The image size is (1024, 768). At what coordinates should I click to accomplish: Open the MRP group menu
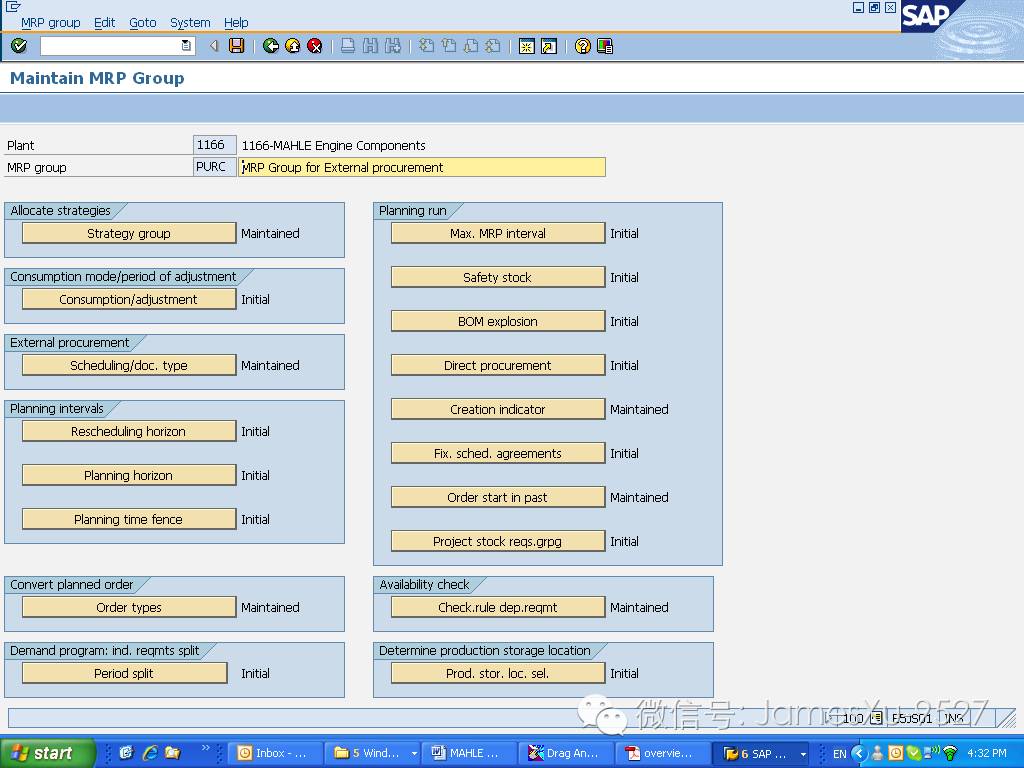pos(50,23)
